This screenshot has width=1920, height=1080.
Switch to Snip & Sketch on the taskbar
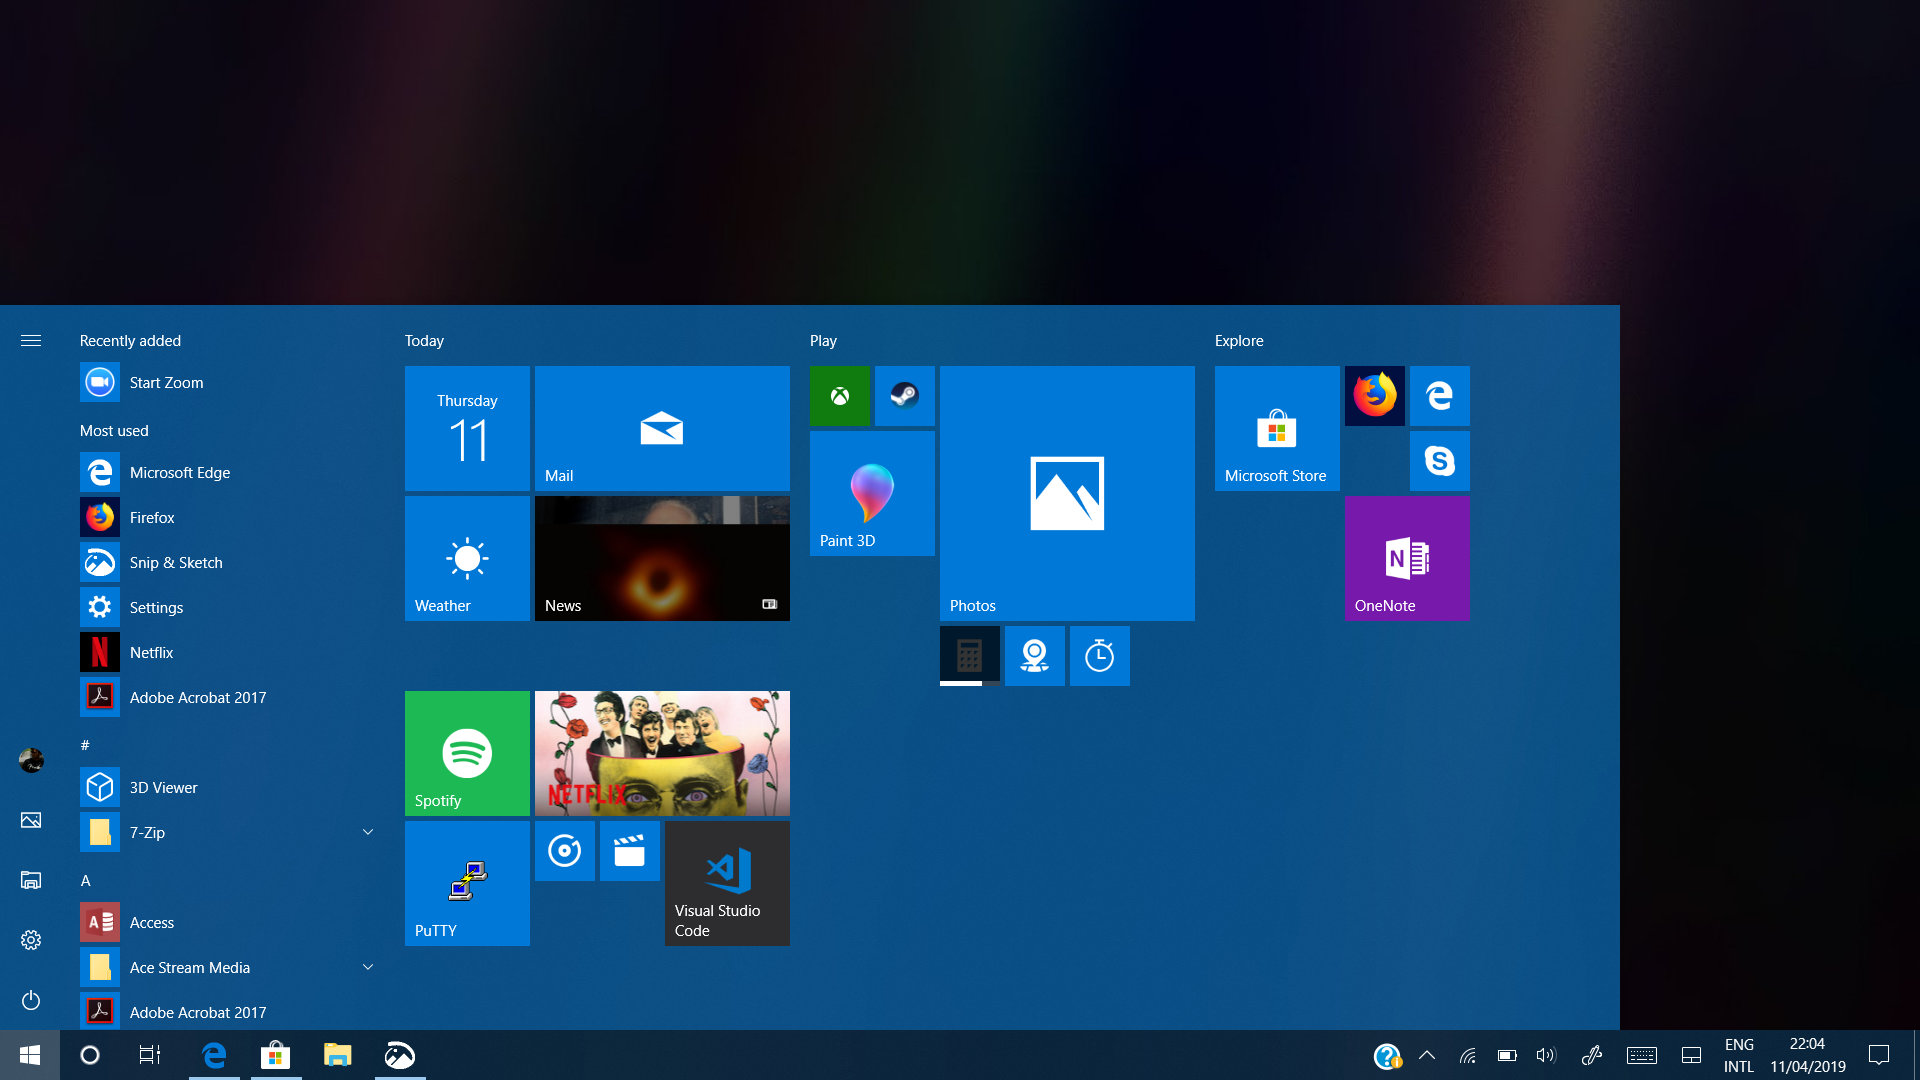pos(400,1055)
